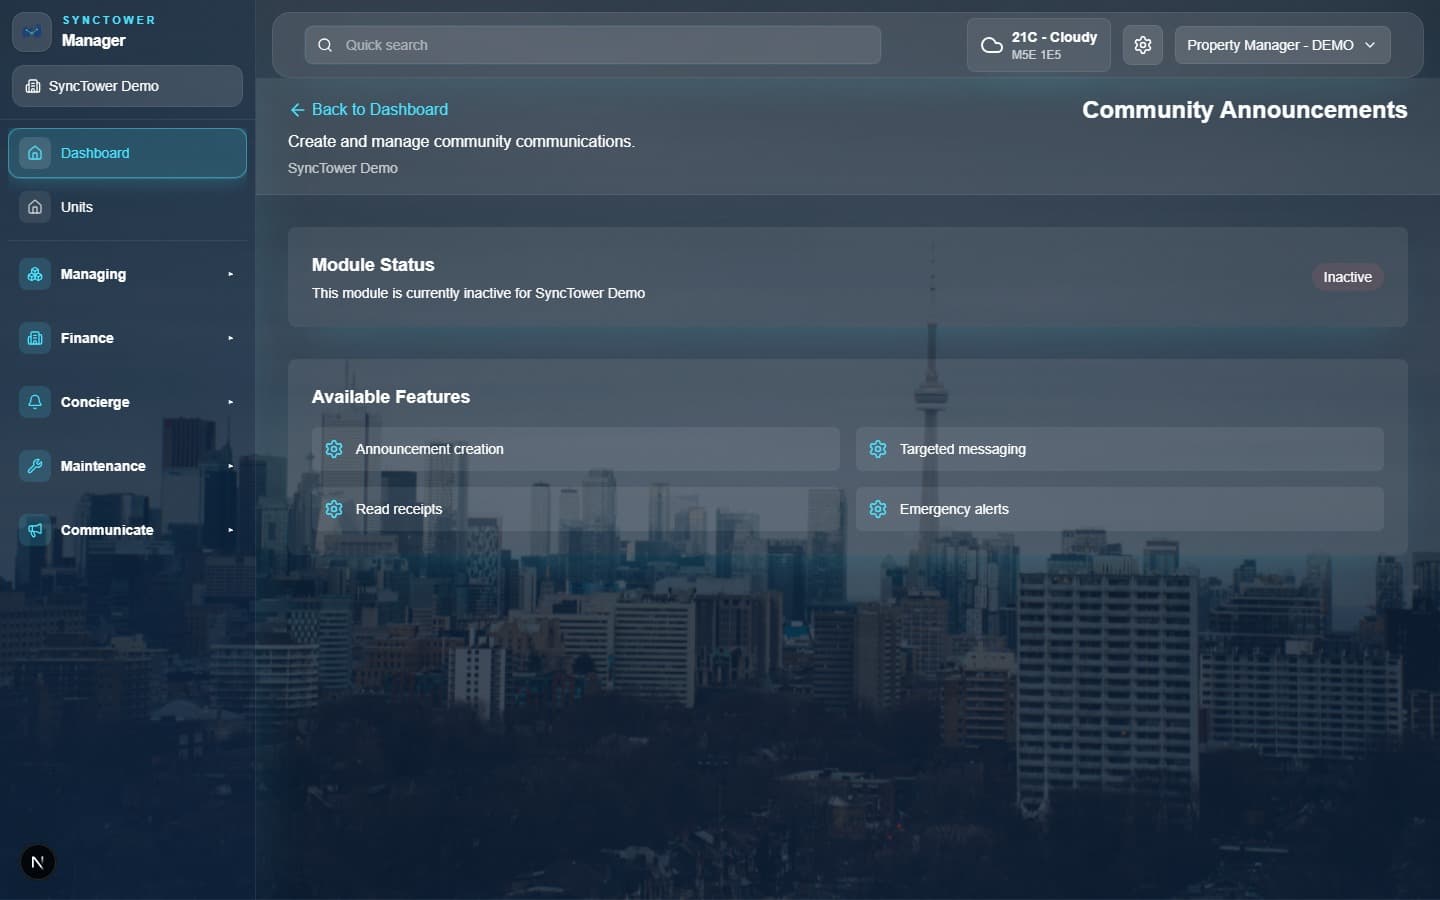Screen dimensions: 1440x900
Task: Click the 'This module is currently inactive' message
Action: click(x=478, y=293)
